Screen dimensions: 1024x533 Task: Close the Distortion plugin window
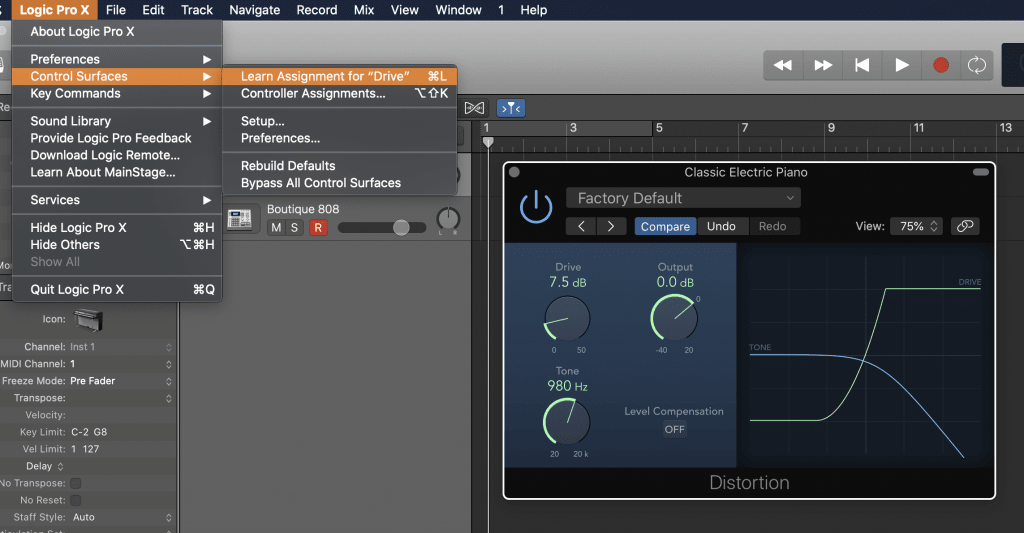click(514, 172)
